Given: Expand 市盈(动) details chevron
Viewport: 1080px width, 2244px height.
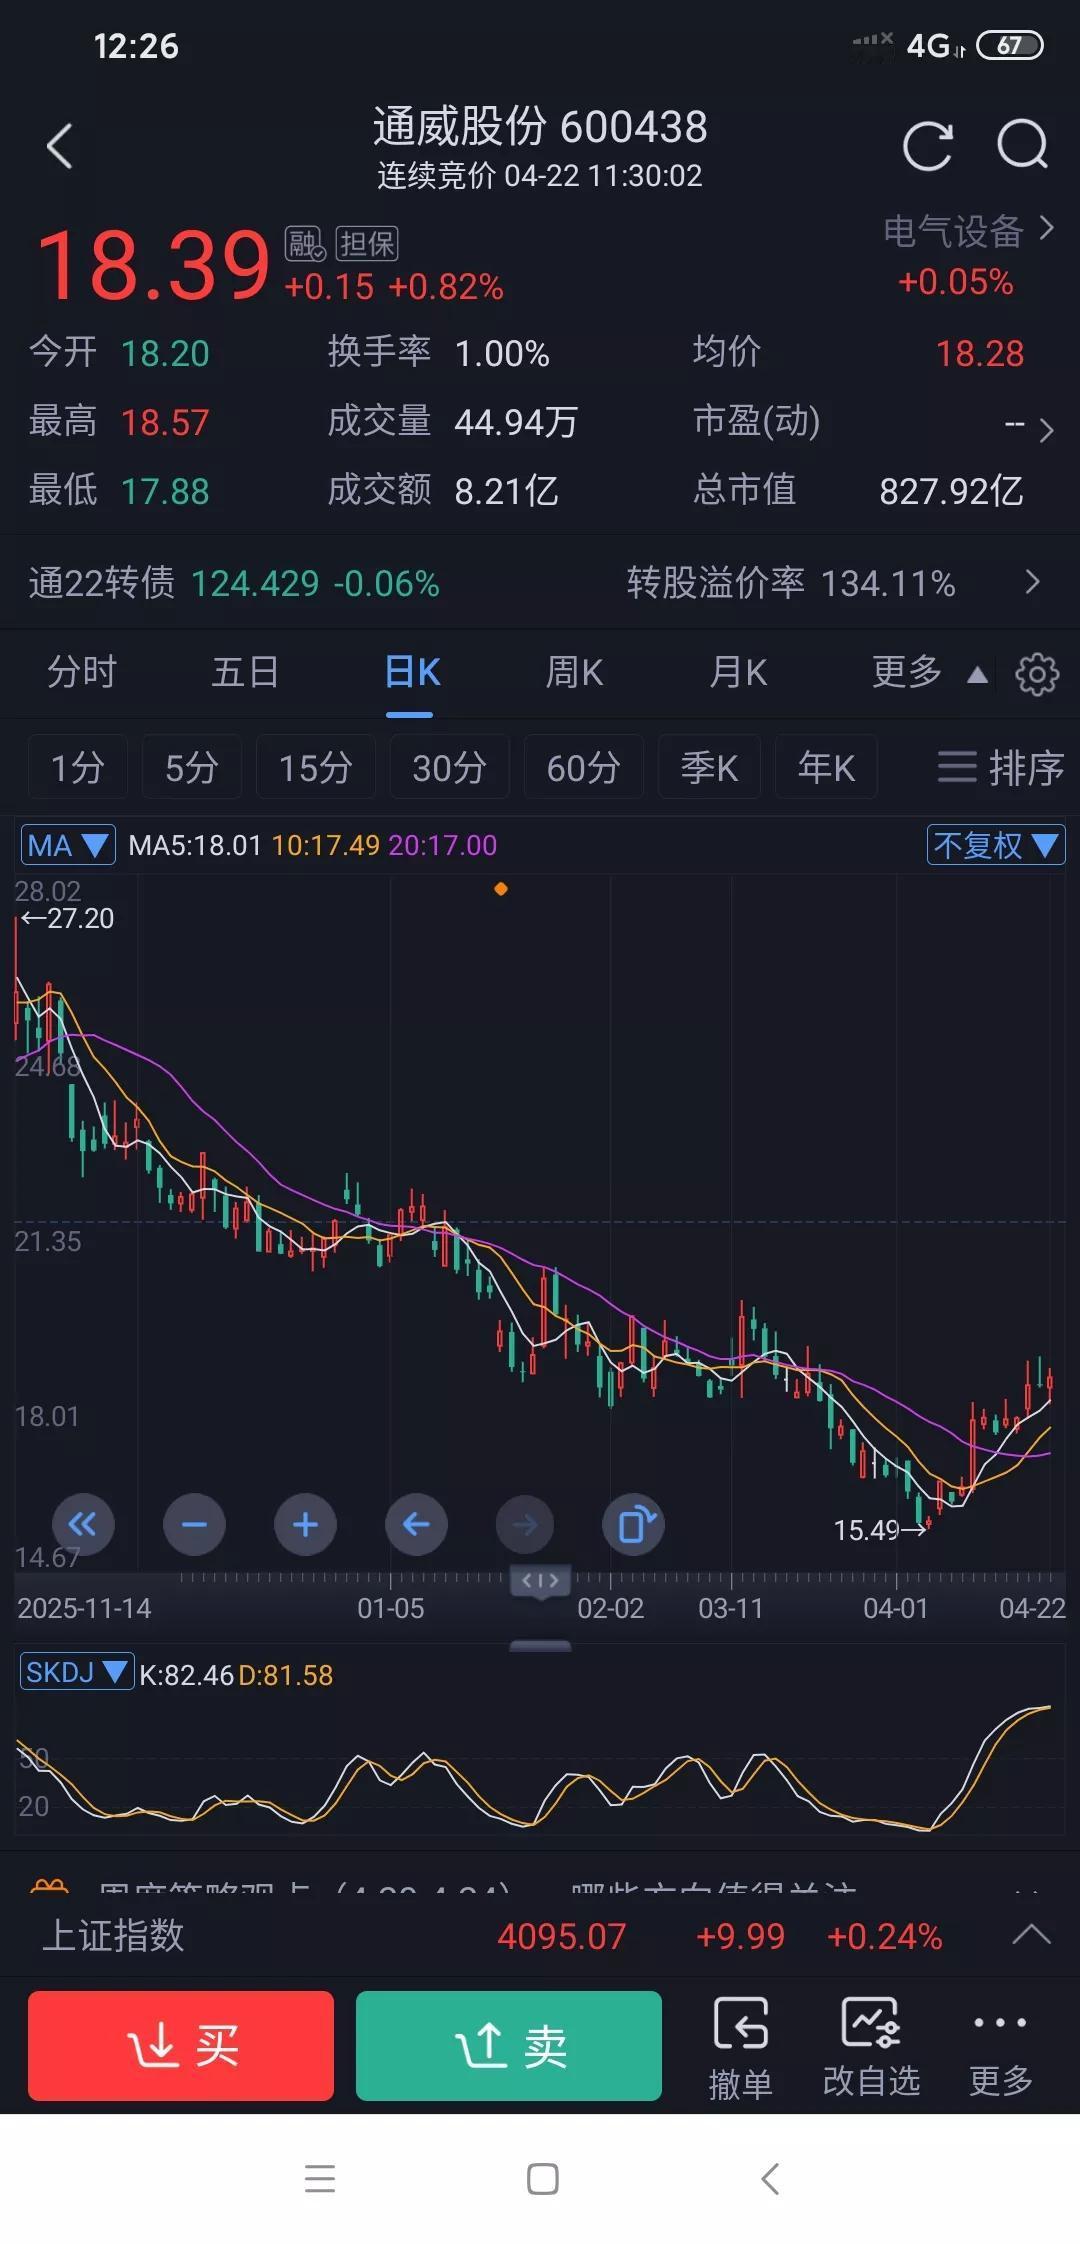Looking at the screenshot, I should point(1046,430).
